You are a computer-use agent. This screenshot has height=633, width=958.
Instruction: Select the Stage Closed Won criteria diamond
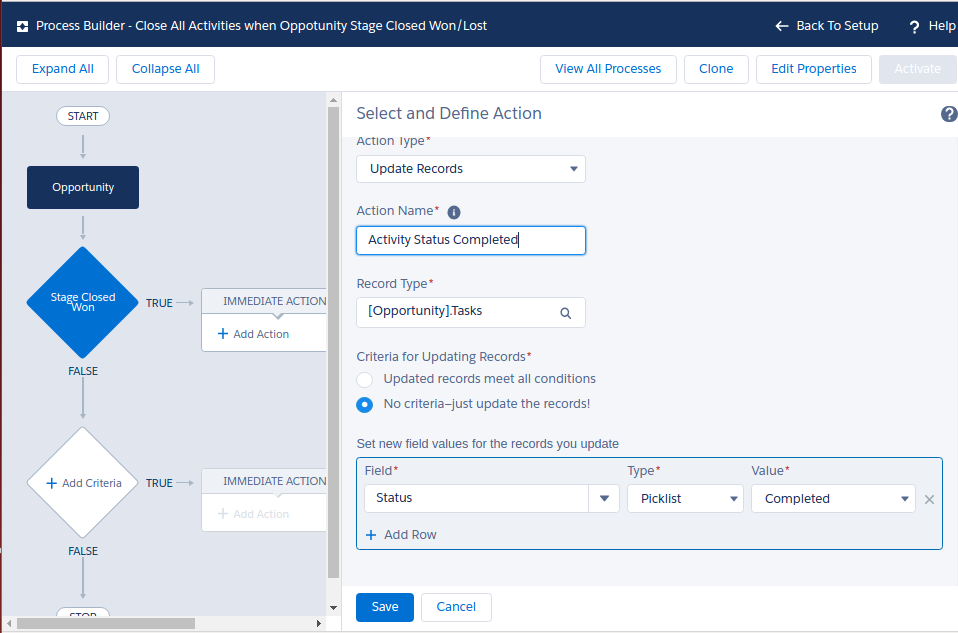tap(83, 302)
